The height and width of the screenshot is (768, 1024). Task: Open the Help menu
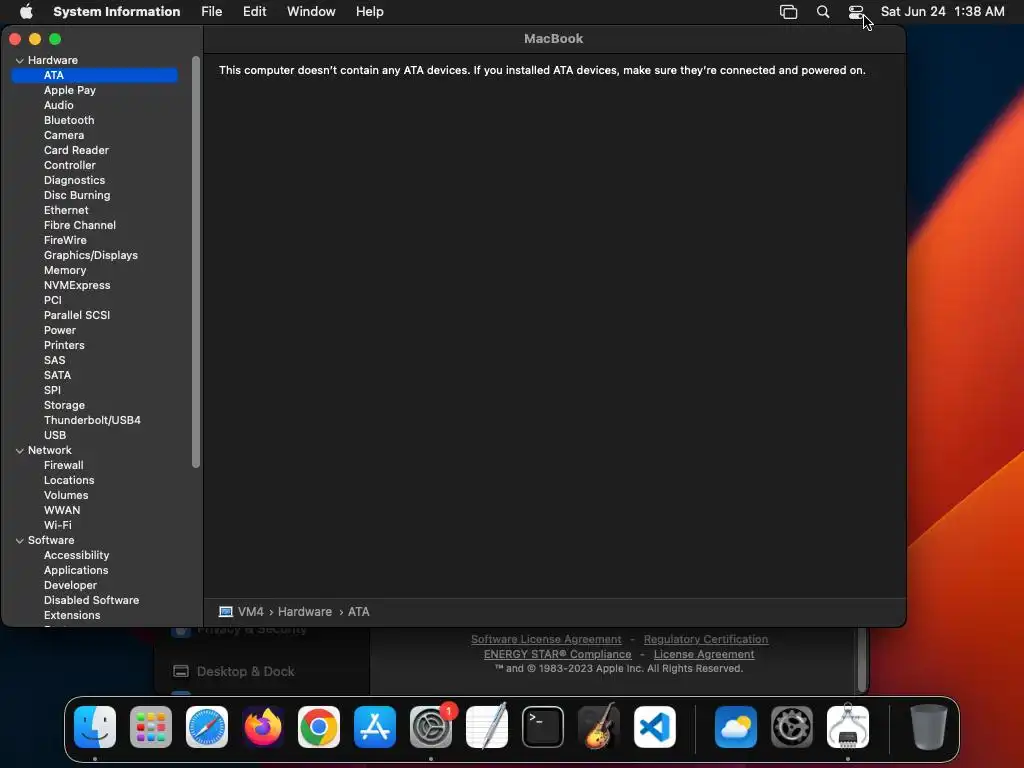370,12
